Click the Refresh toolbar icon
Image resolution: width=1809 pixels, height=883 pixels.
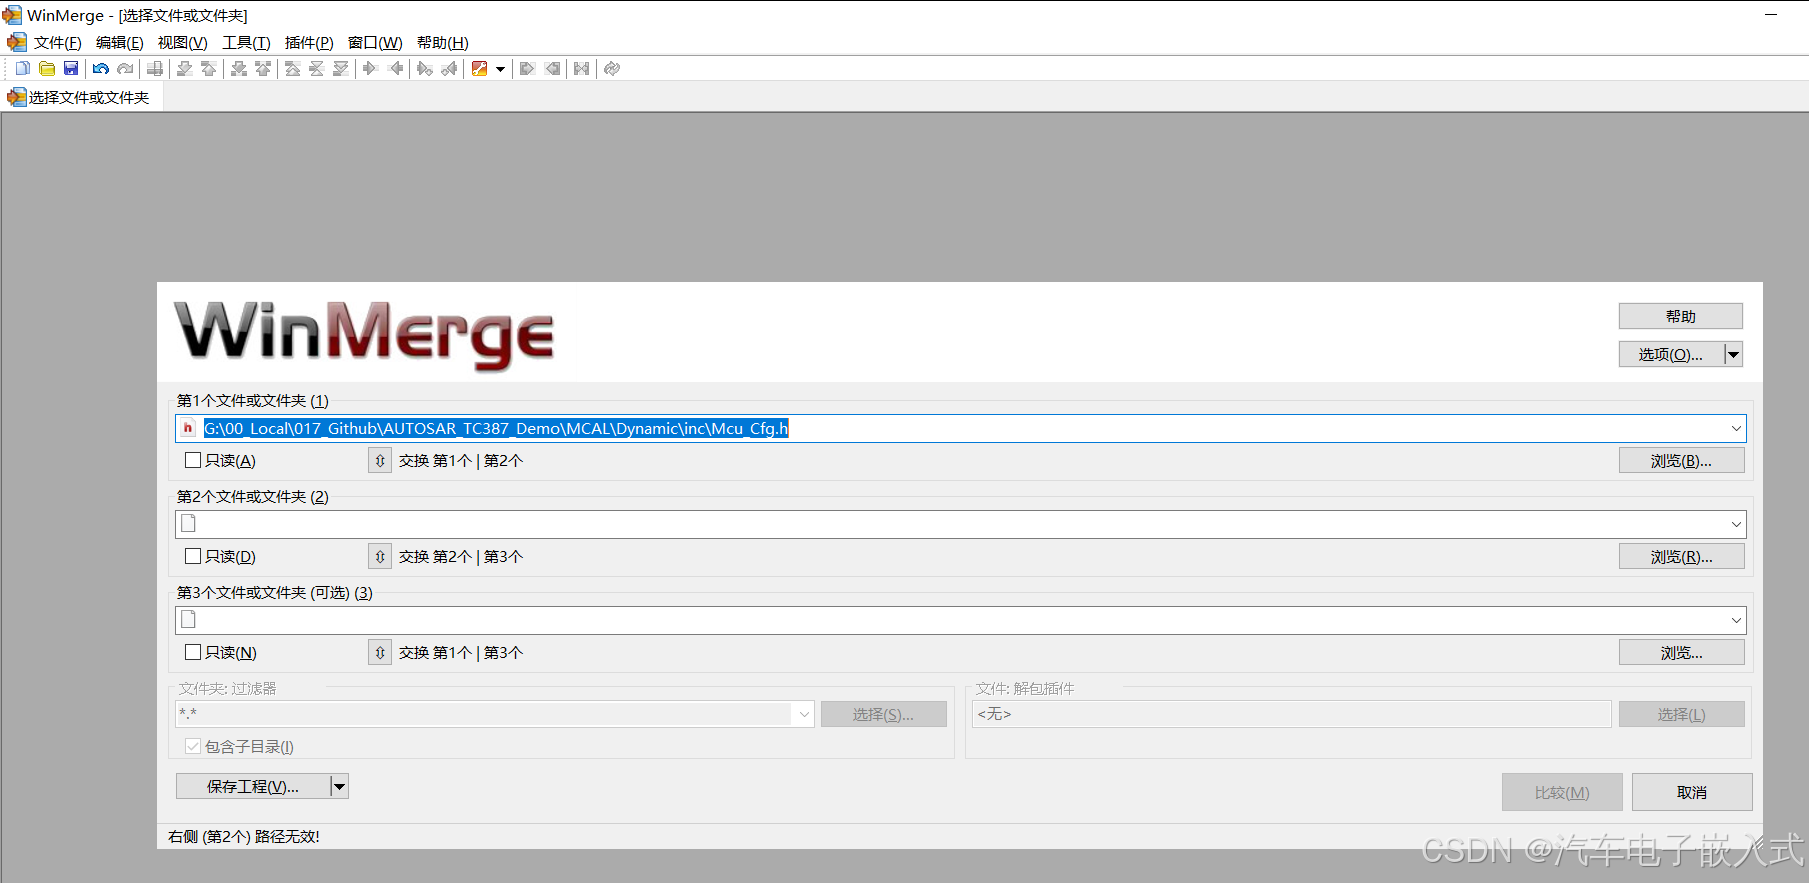point(612,68)
